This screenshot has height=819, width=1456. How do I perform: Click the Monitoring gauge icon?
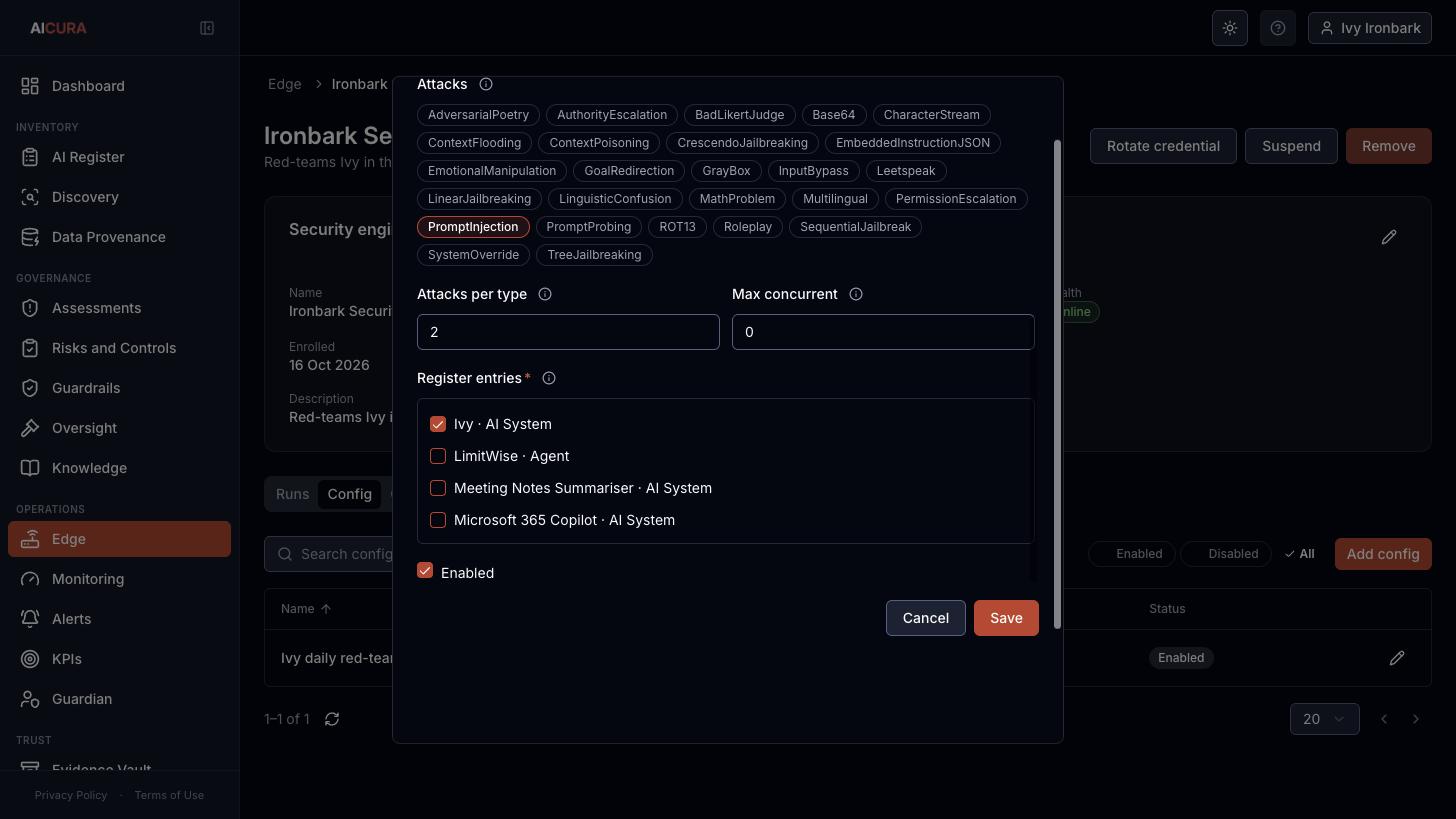[30, 579]
